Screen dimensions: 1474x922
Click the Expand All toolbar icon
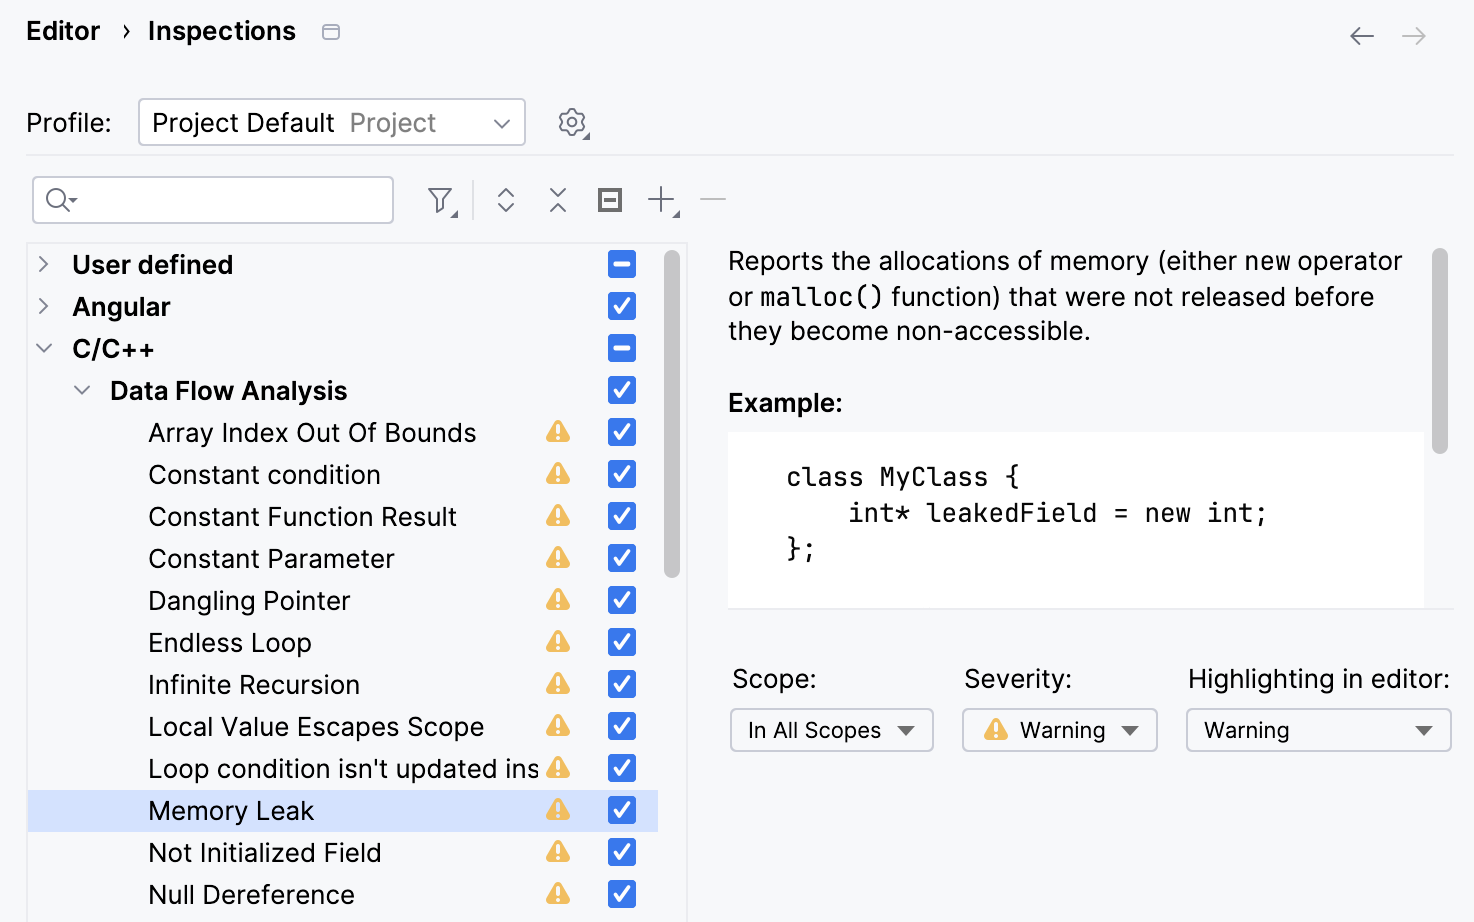click(x=506, y=200)
